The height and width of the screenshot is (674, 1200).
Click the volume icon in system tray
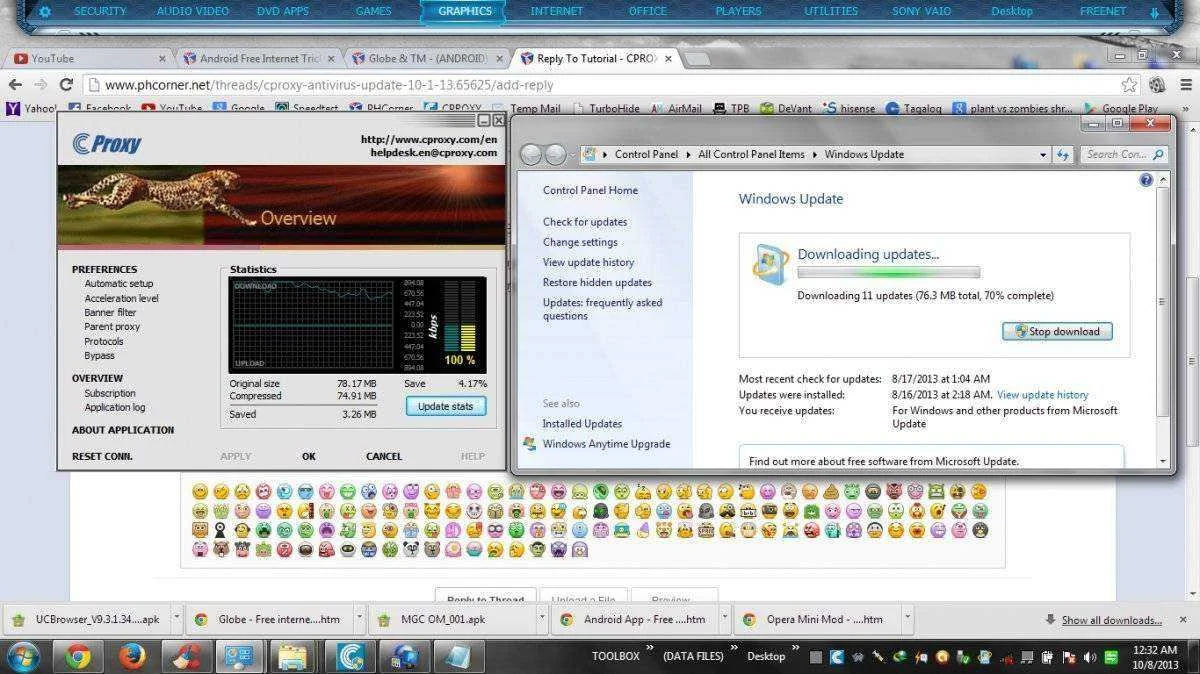tap(1092, 657)
